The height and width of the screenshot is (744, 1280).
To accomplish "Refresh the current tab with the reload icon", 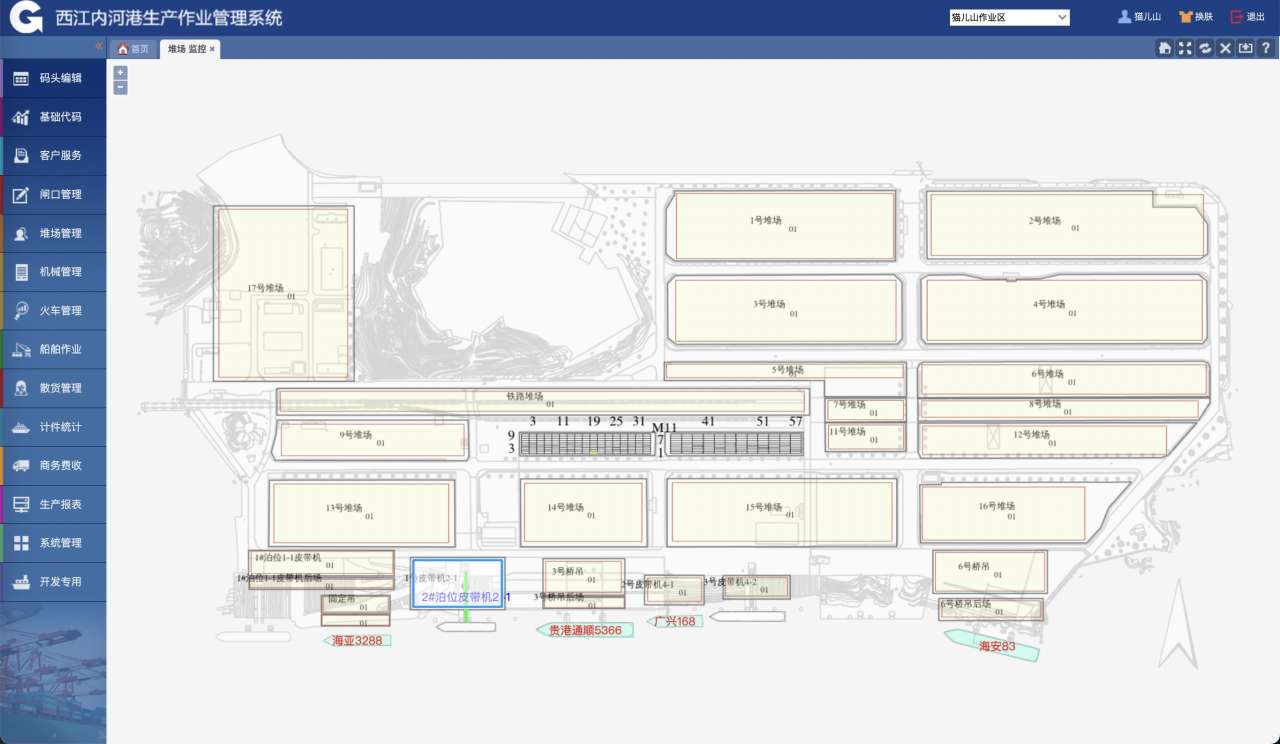I will 1205,48.
